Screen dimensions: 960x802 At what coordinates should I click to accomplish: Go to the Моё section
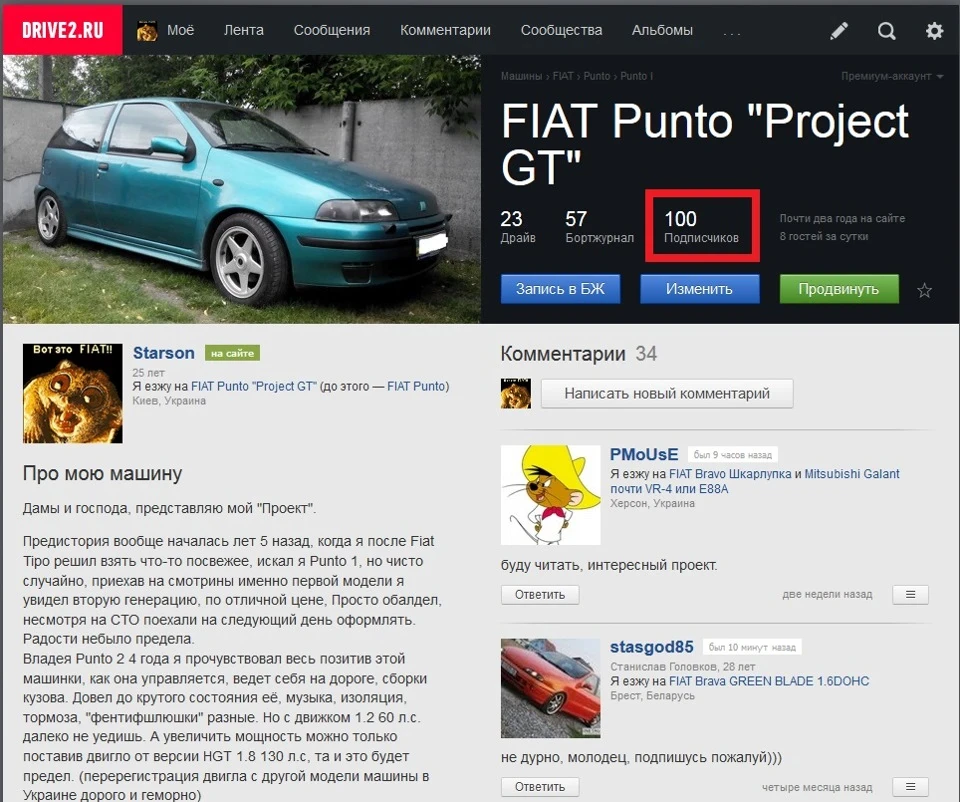pos(181,30)
